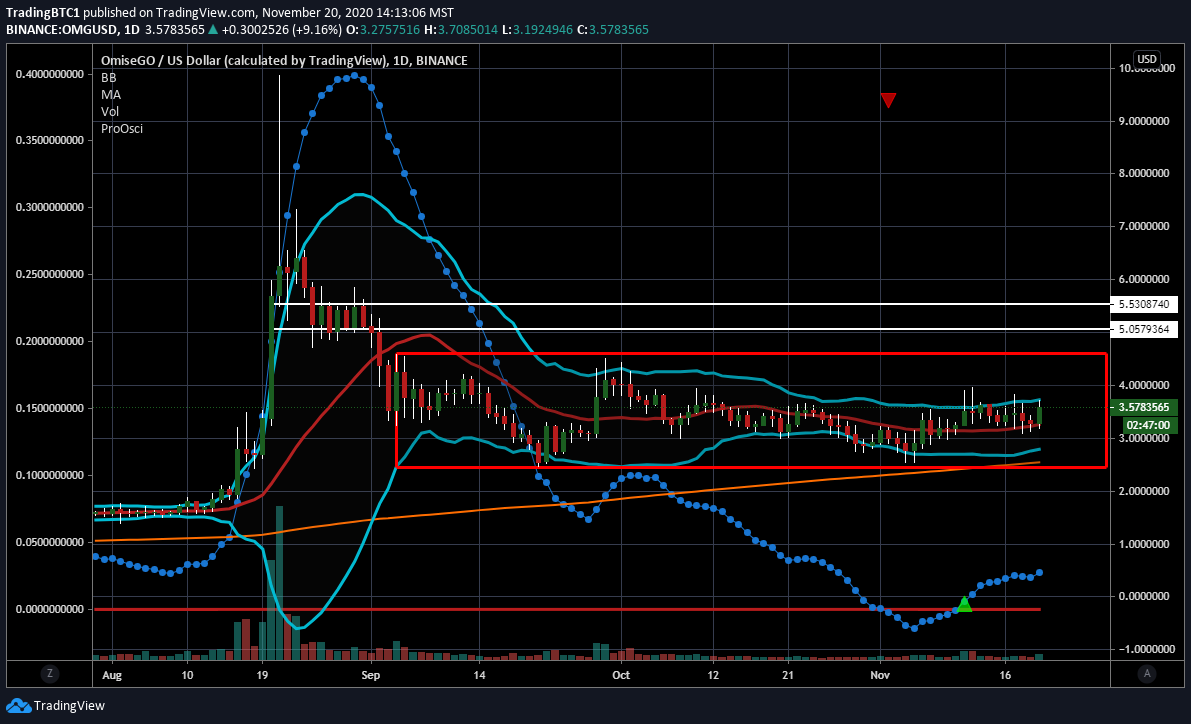Viewport: 1191px width, 724px height.
Task: Click the Sep label on time axis
Action: 371,675
